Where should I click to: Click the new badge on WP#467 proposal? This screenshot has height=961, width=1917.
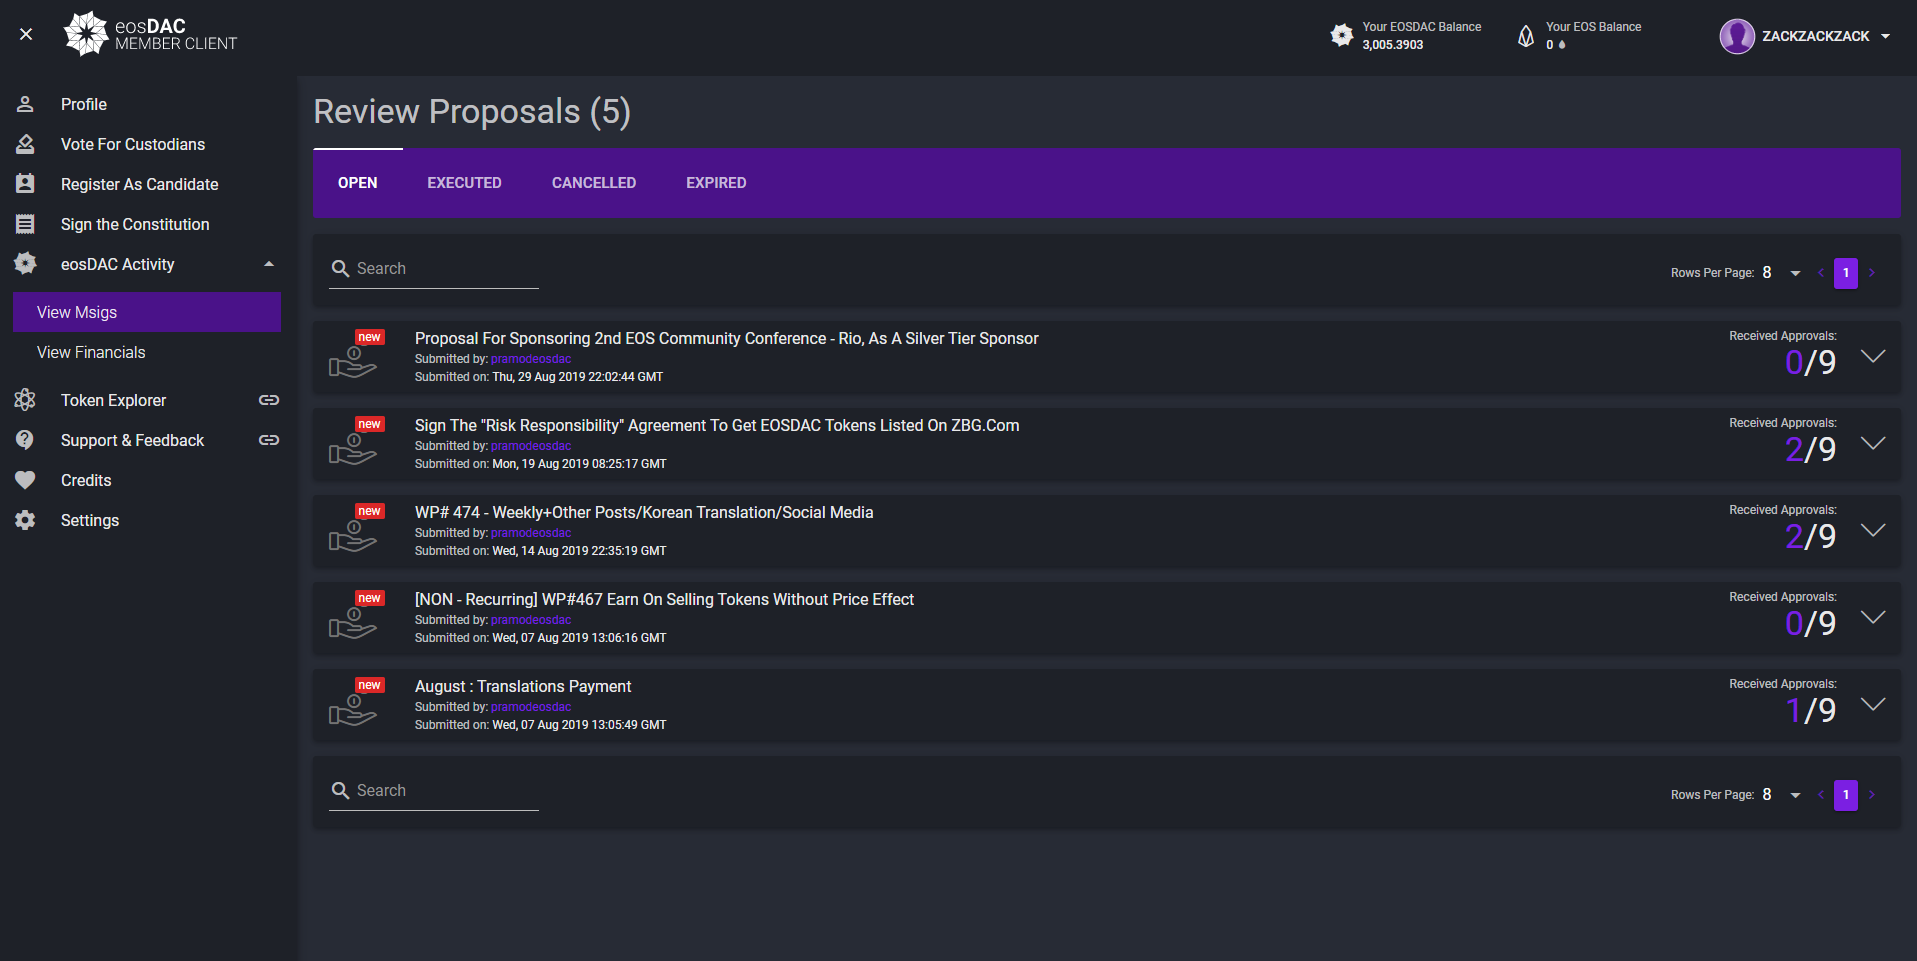pyautogui.click(x=370, y=598)
